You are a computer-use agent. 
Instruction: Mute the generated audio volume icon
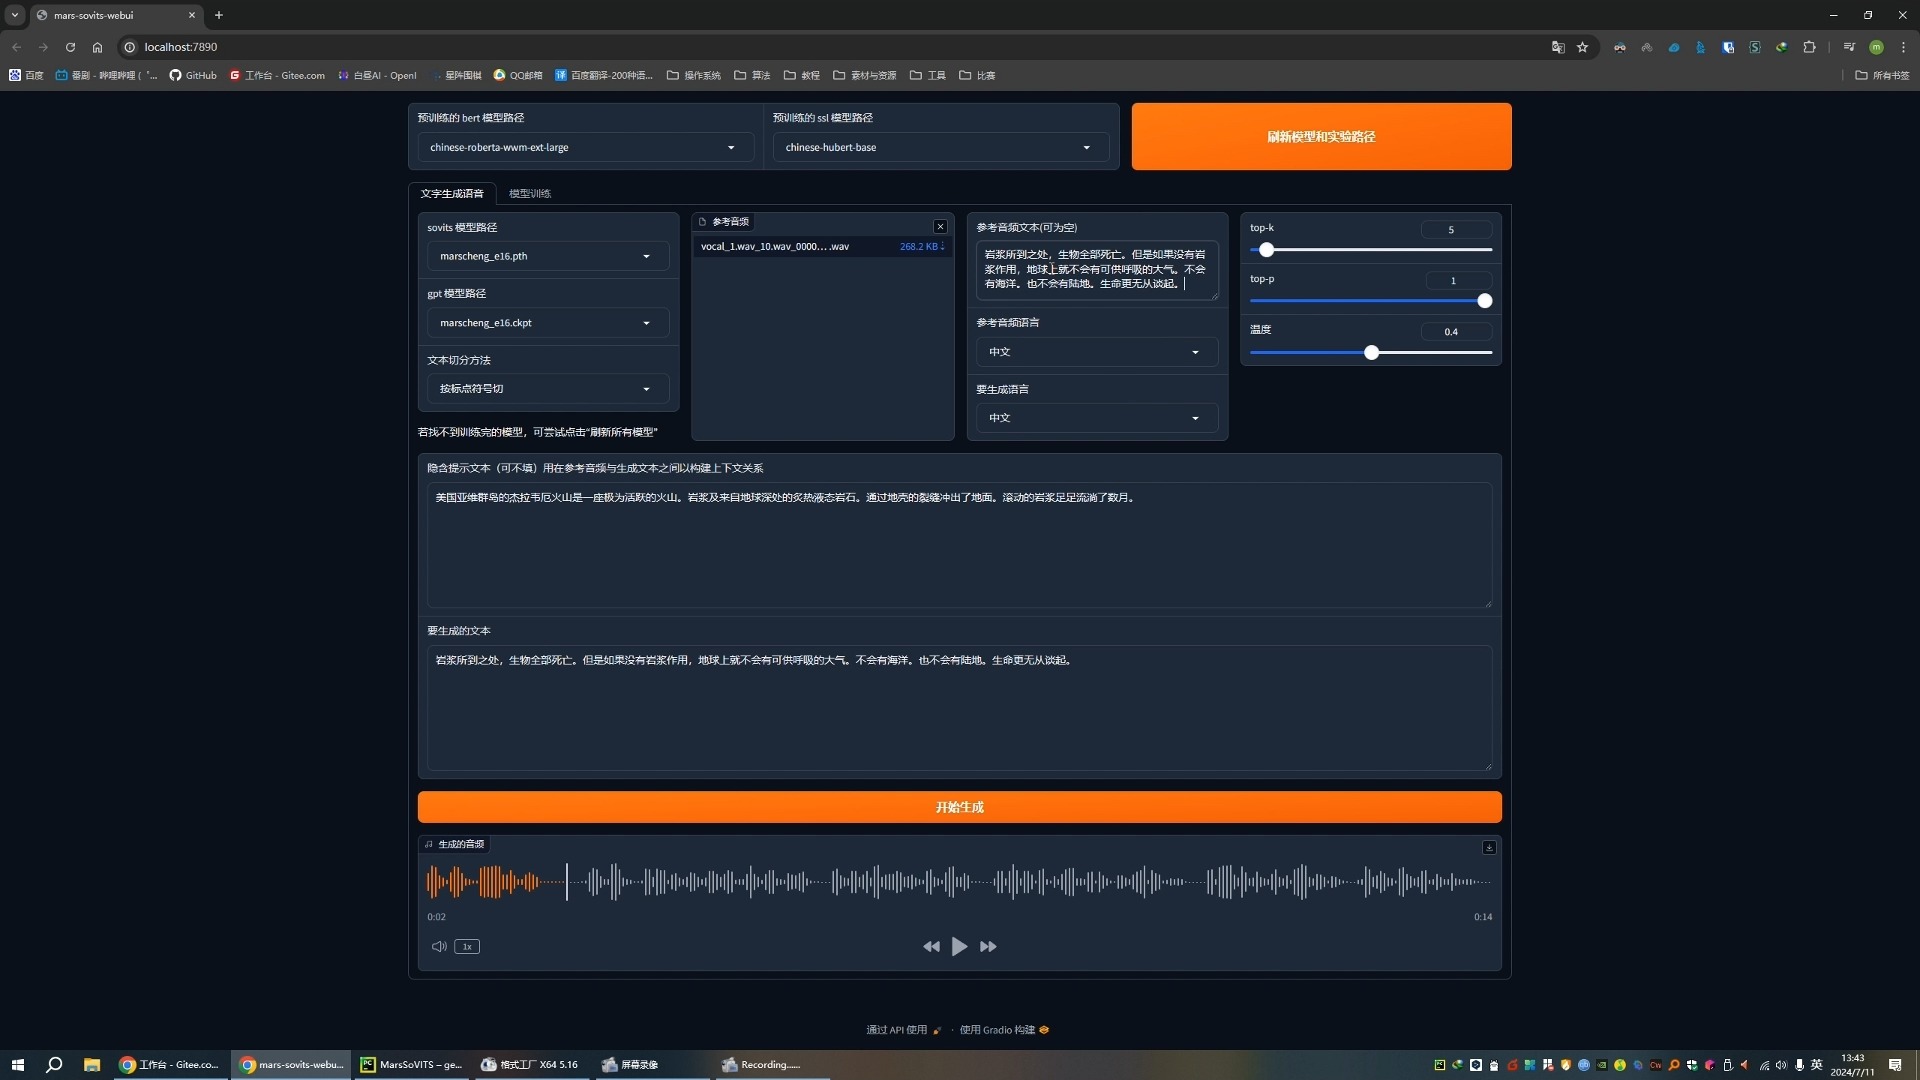tap(439, 946)
